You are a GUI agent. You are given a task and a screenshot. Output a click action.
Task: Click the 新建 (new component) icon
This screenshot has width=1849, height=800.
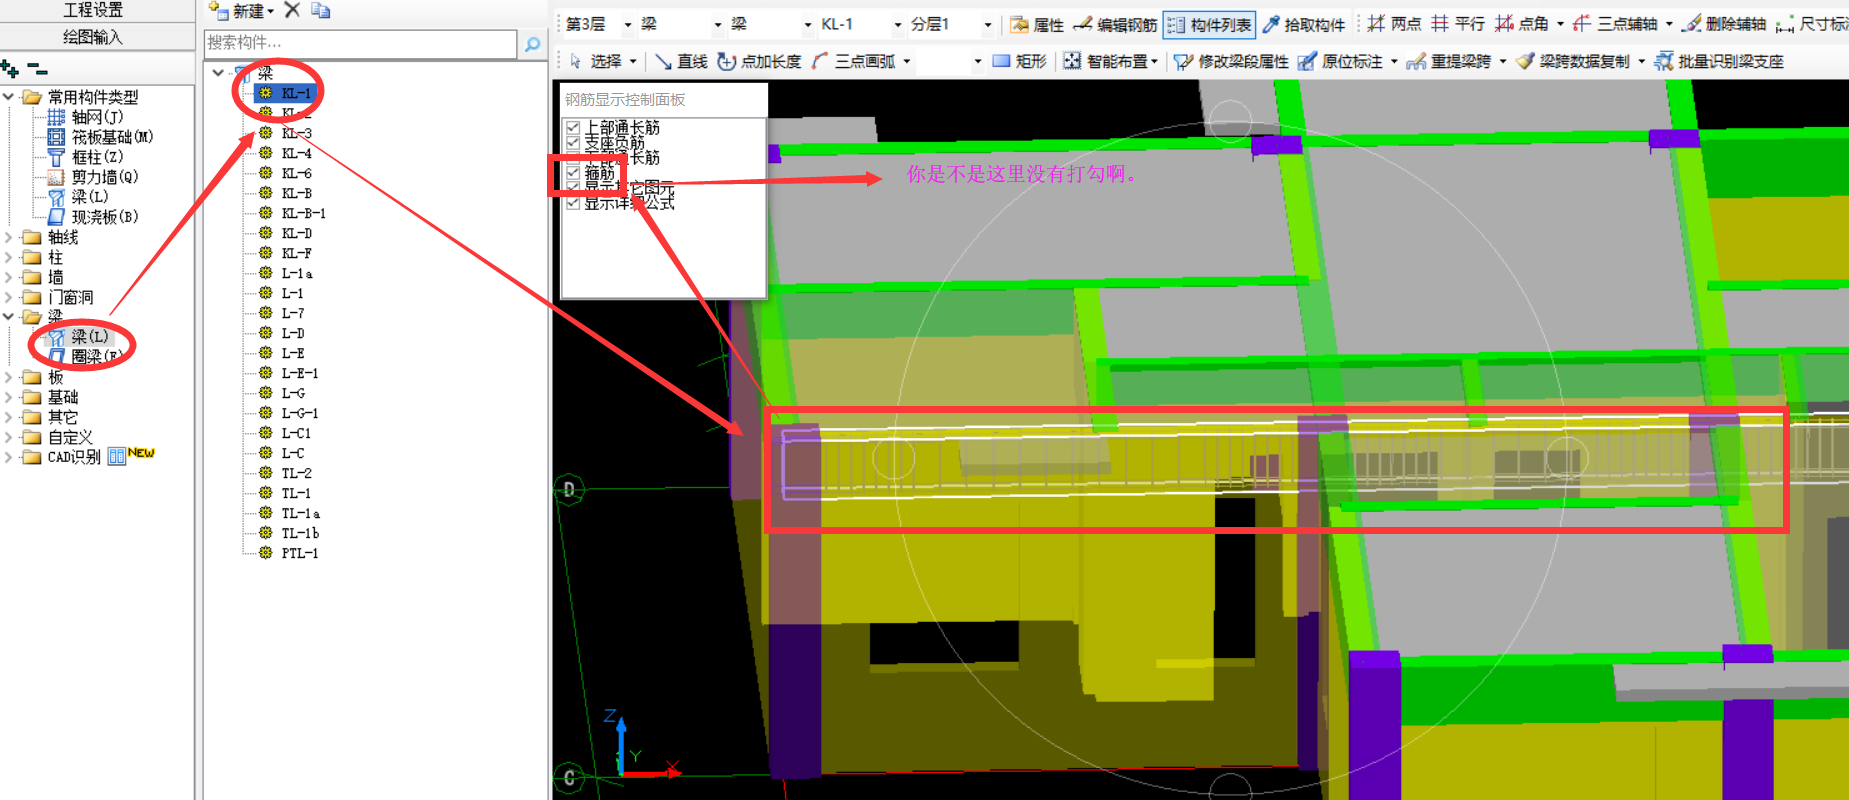point(218,11)
